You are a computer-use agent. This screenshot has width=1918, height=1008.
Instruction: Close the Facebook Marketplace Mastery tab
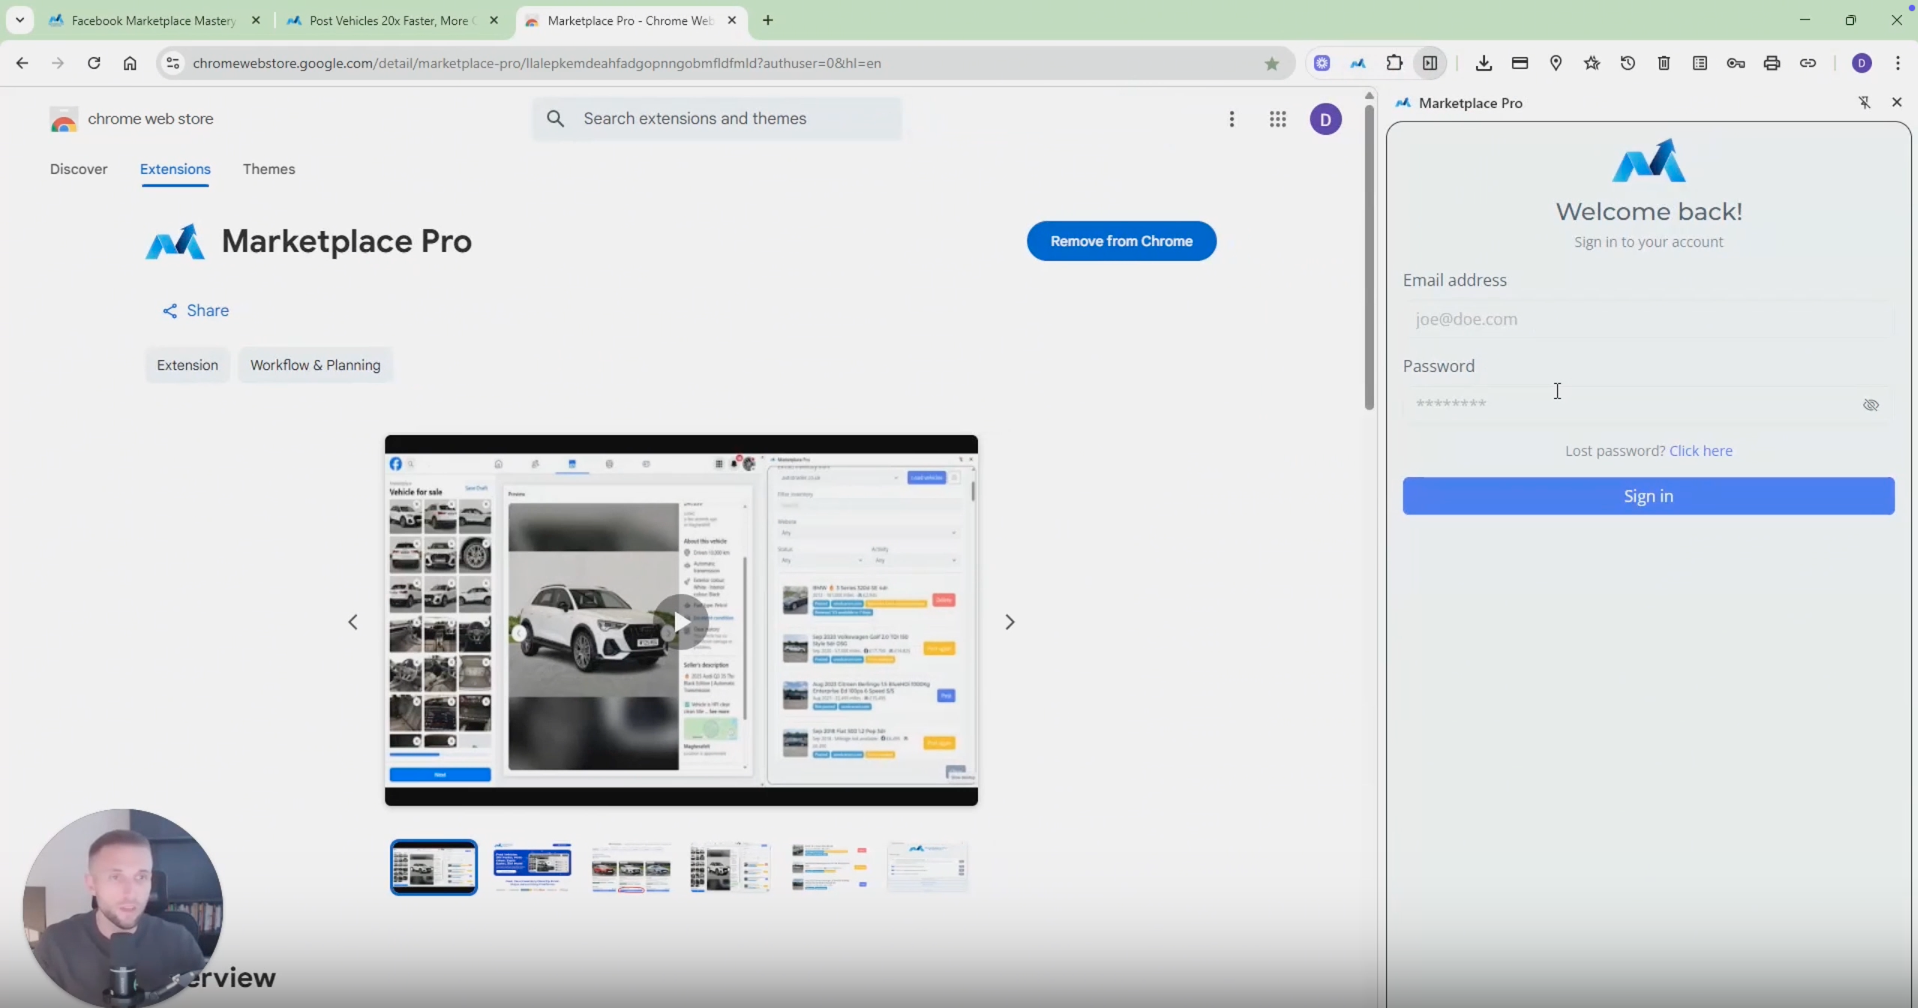(256, 20)
